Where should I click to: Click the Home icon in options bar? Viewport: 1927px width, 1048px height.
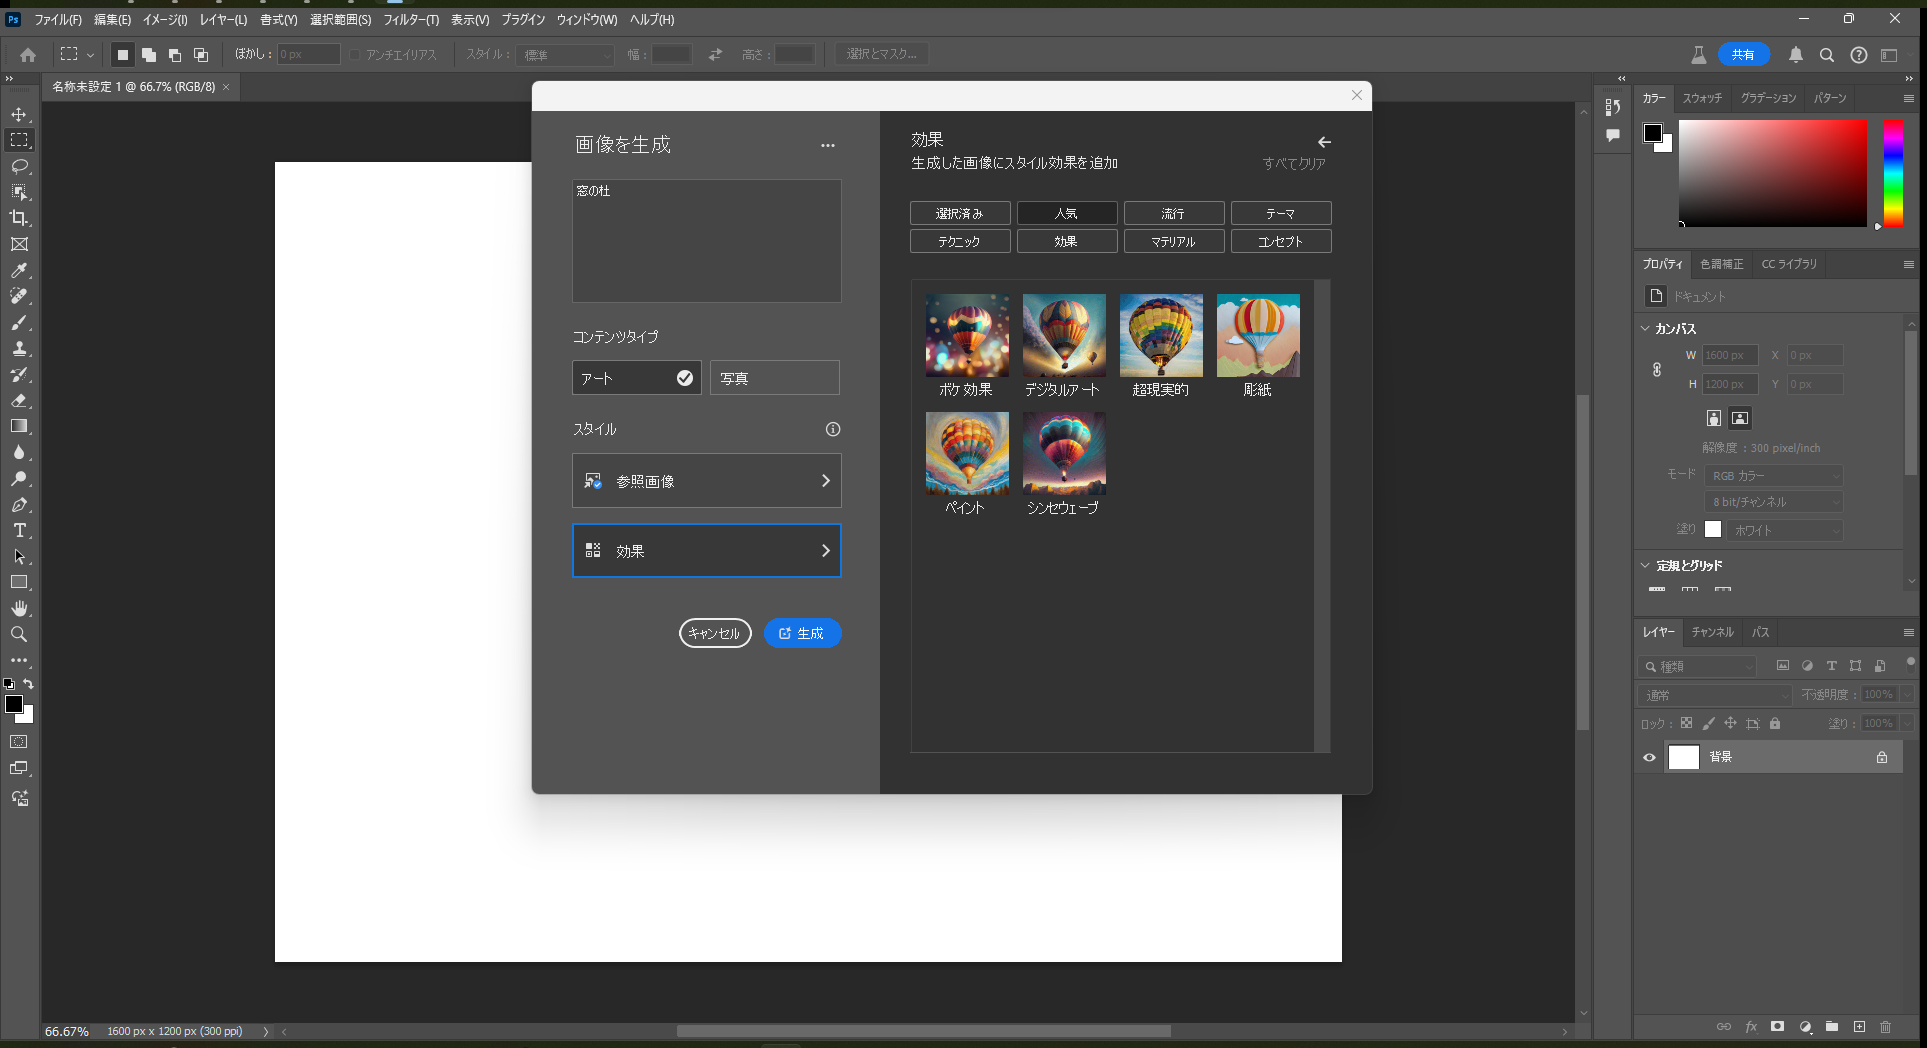28,55
